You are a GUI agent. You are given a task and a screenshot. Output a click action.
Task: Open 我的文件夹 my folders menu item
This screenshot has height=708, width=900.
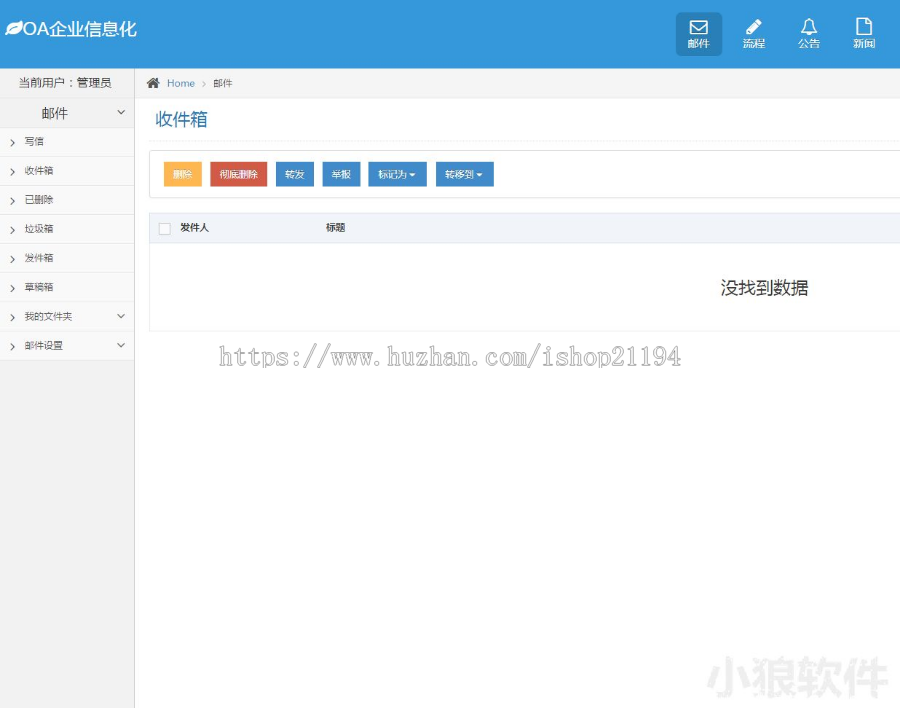click(x=67, y=316)
